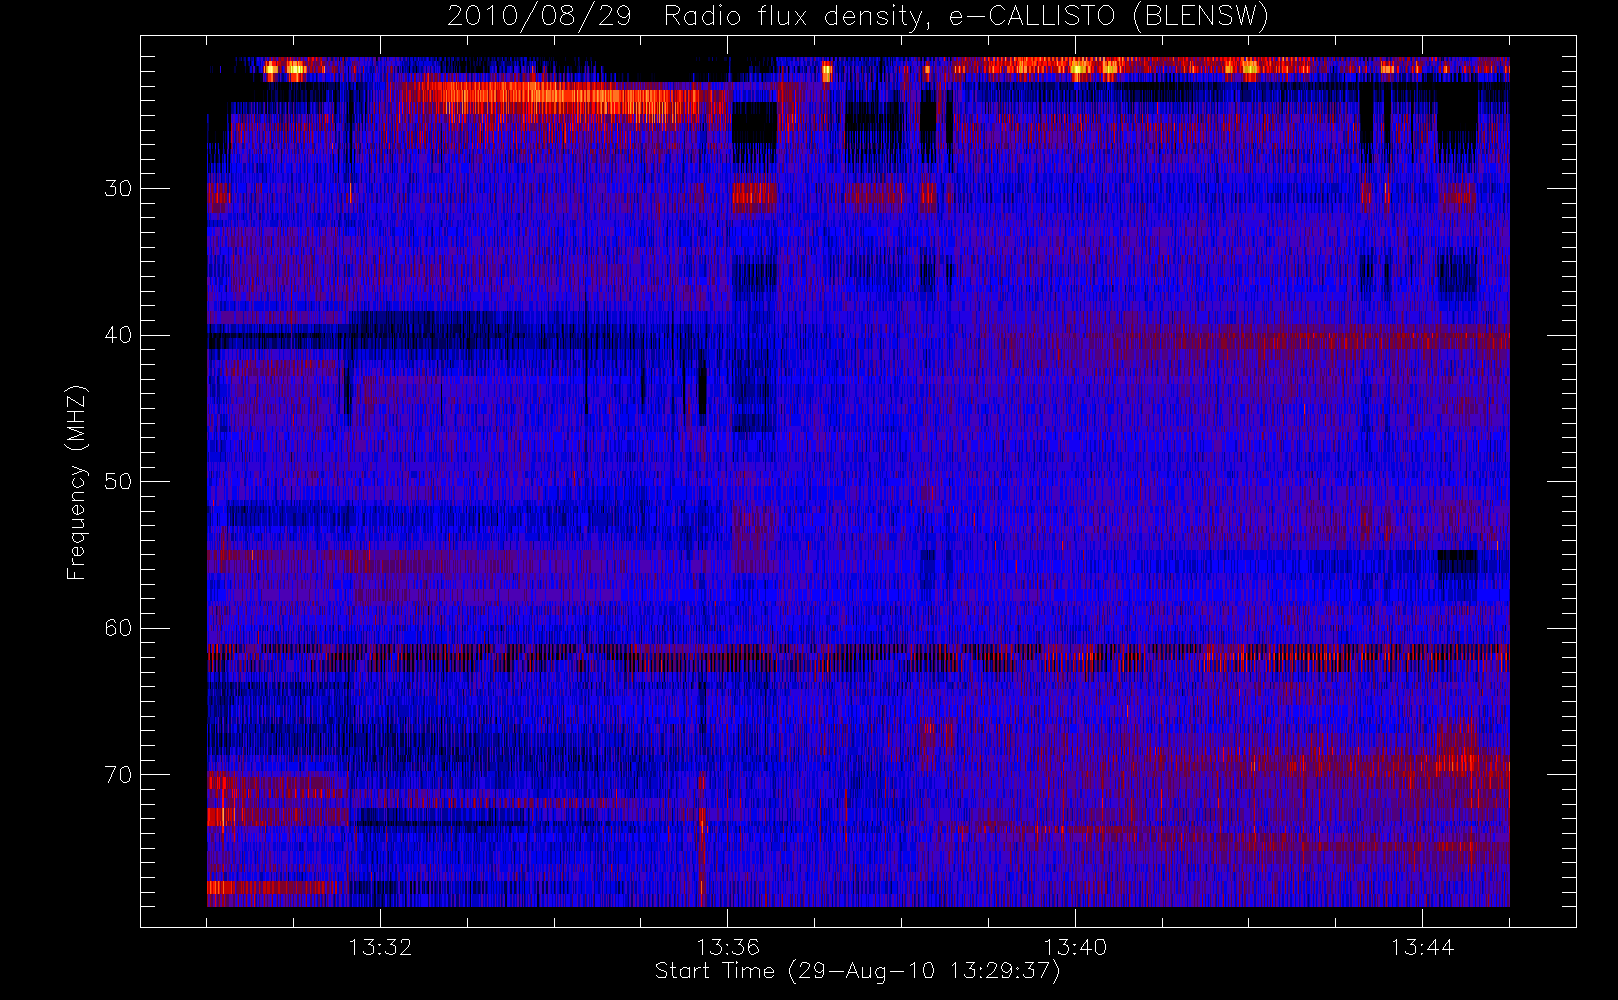Click the 'Frequency (MHz)' axis label
The height and width of the screenshot is (1000, 1618).
click(76, 482)
